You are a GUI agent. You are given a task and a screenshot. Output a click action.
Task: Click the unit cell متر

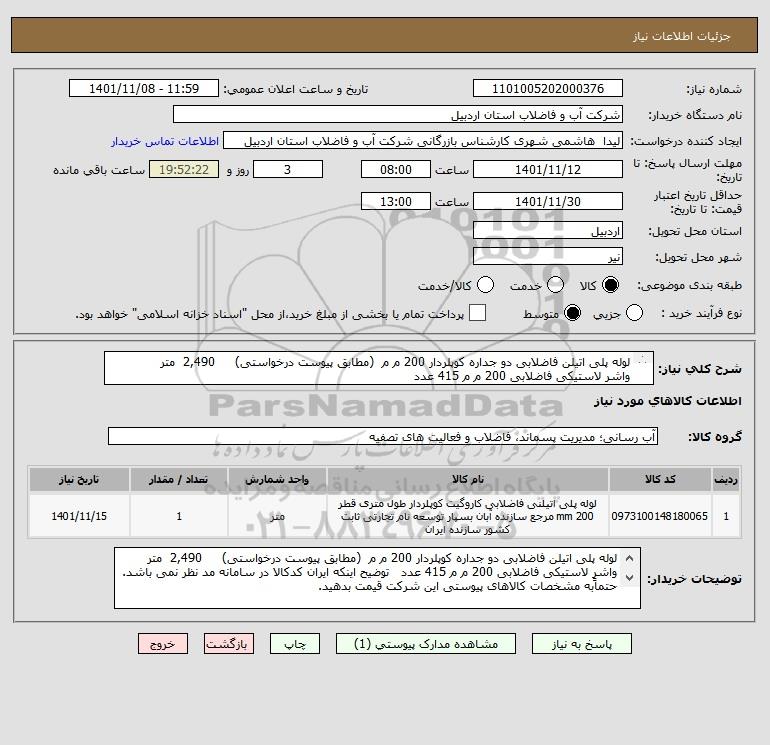pos(277,516)
